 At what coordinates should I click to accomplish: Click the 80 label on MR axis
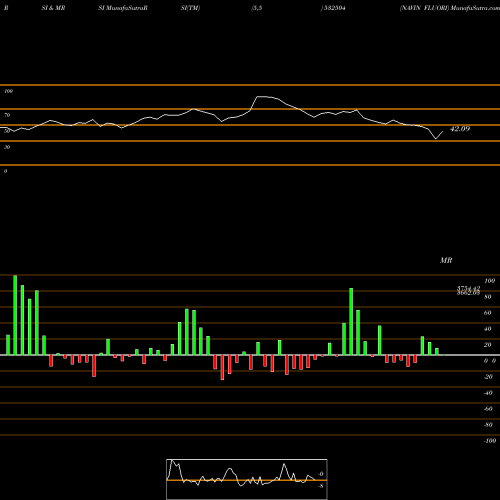pos(488,297)
